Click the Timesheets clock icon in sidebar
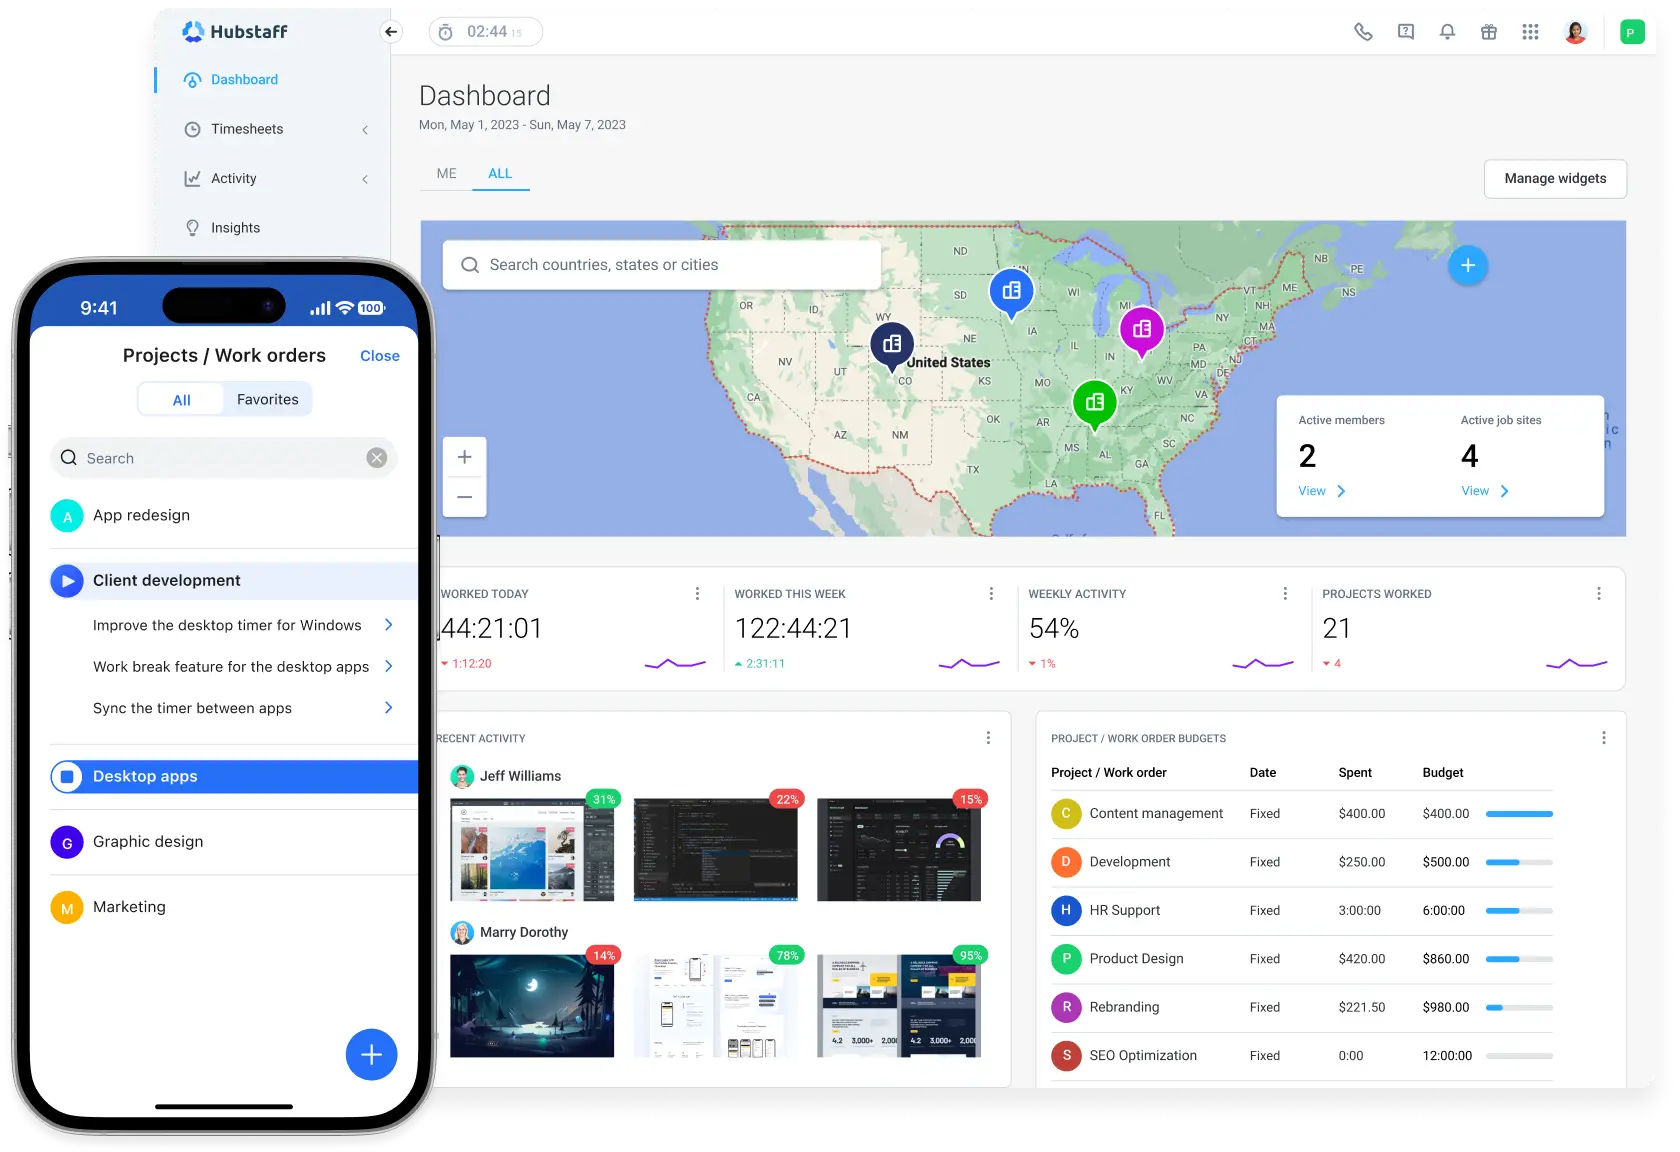1680x1152 pixels. (x=192, y=129)
